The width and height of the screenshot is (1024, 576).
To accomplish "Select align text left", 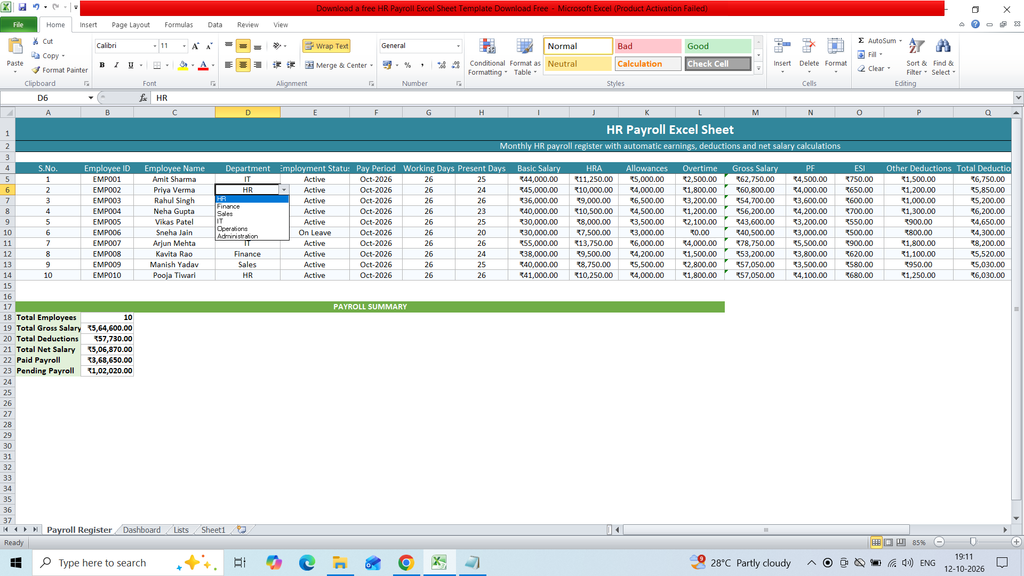I will pyautogui.click(x=229, y=65).
